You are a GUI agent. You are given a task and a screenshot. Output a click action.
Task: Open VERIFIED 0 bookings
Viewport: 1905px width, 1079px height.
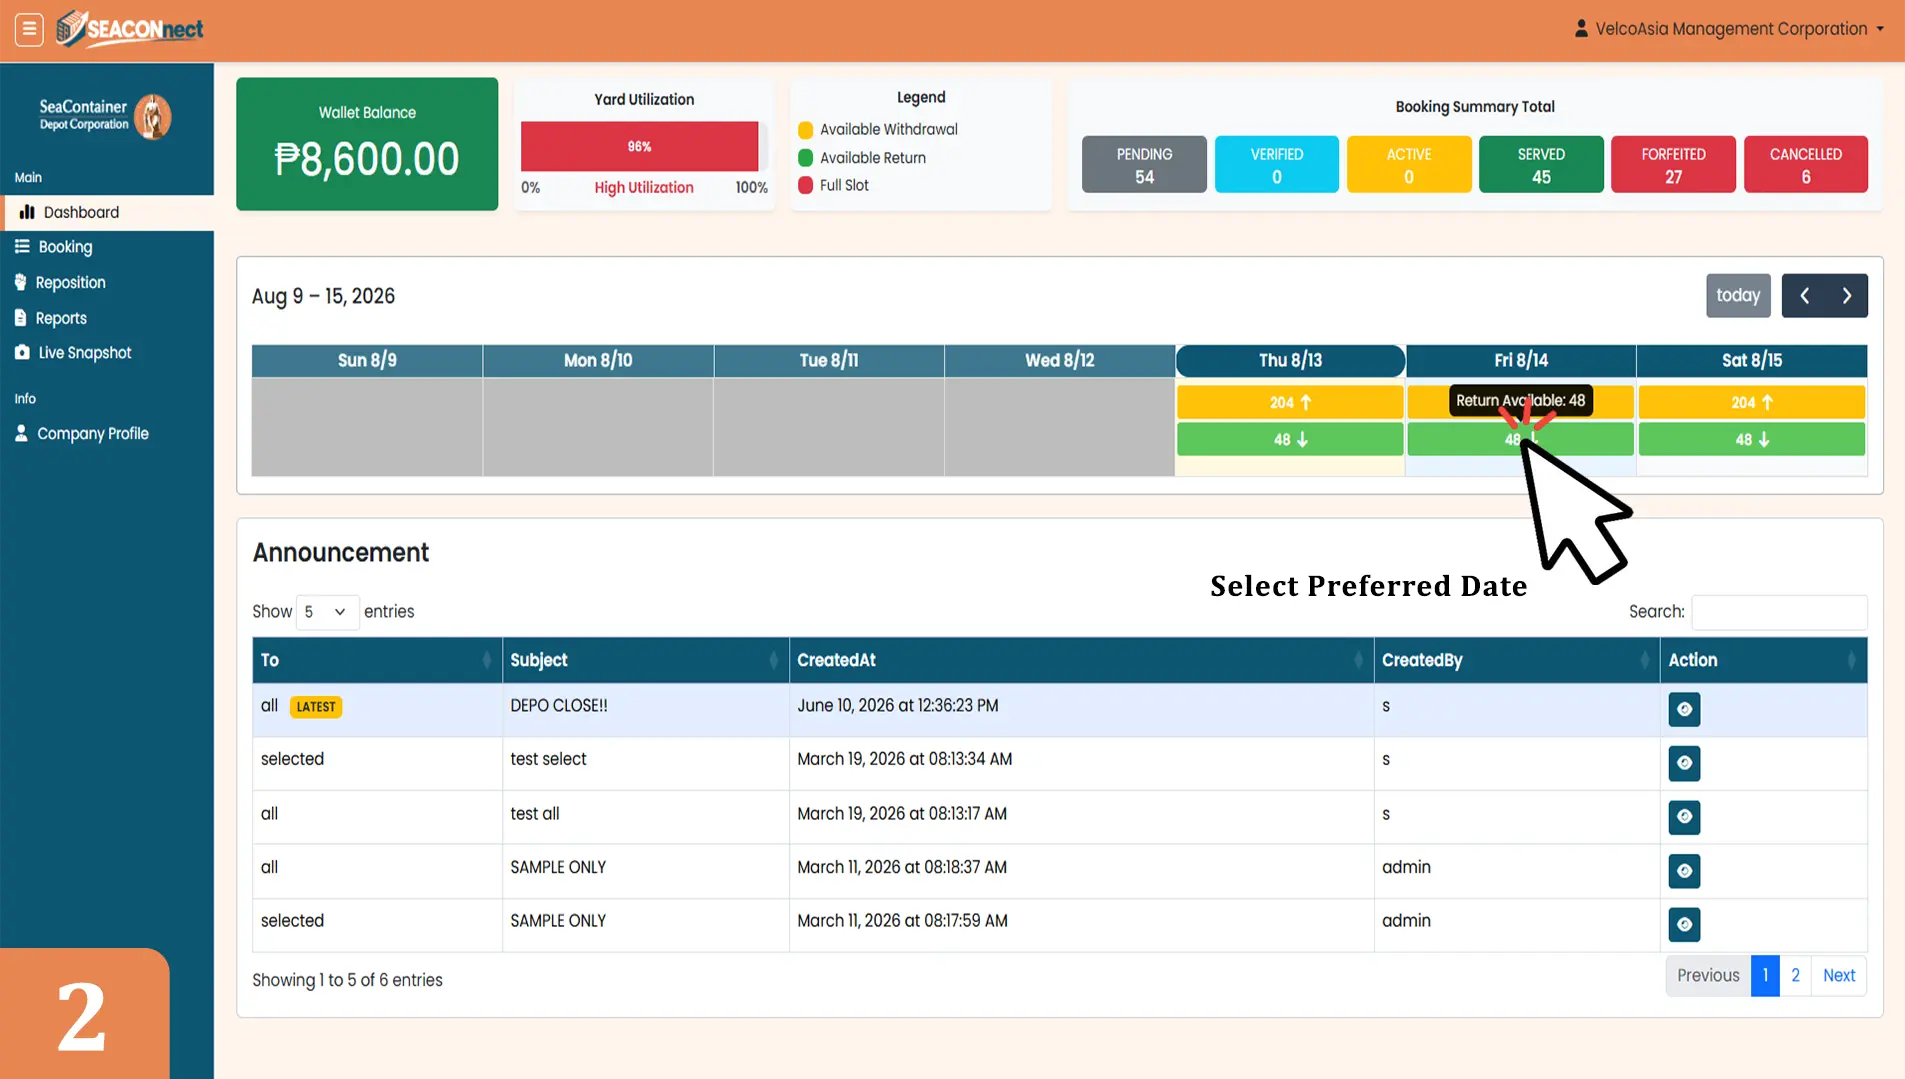[1276, 164]
